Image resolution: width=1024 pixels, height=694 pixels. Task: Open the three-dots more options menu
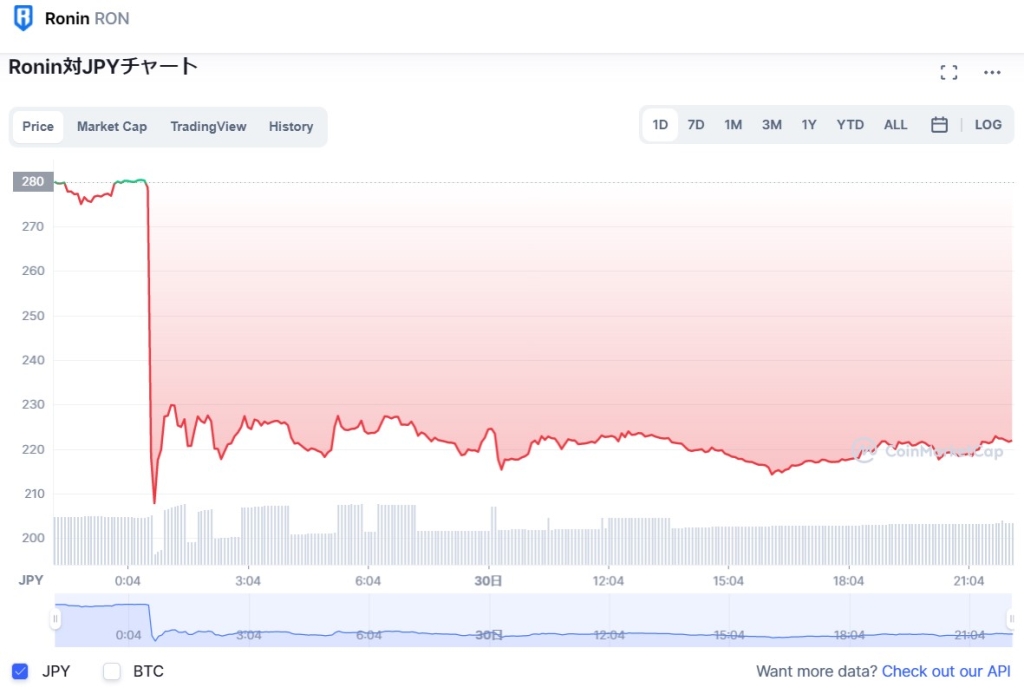992,72
